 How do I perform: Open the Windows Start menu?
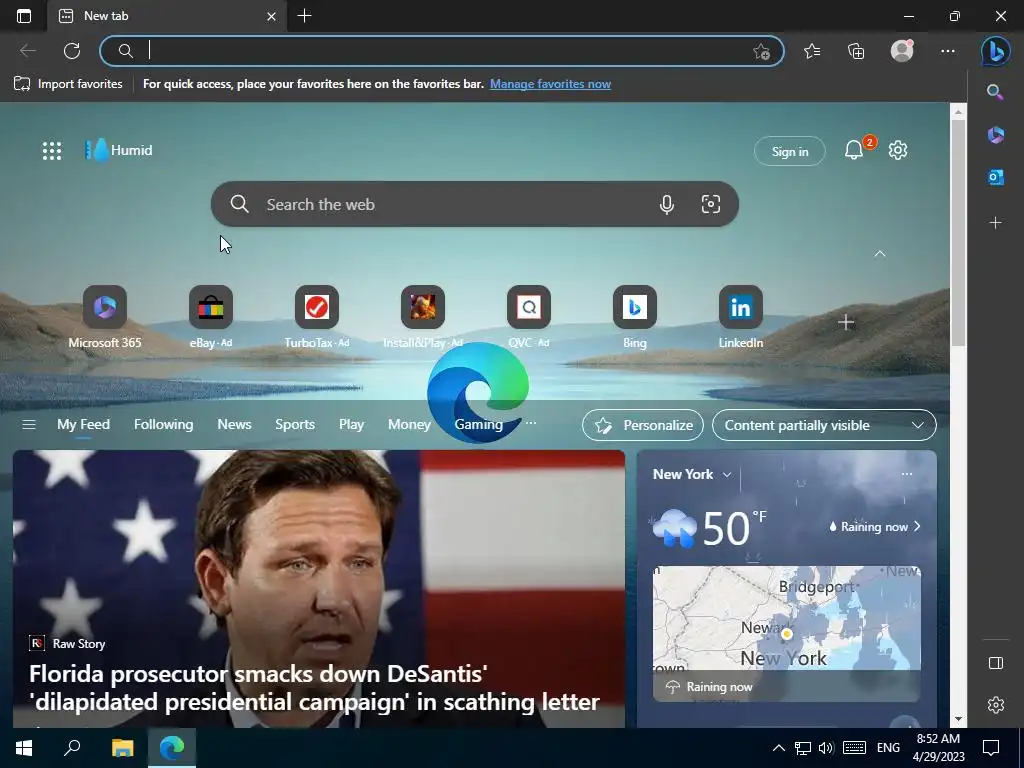click(24, 748)
